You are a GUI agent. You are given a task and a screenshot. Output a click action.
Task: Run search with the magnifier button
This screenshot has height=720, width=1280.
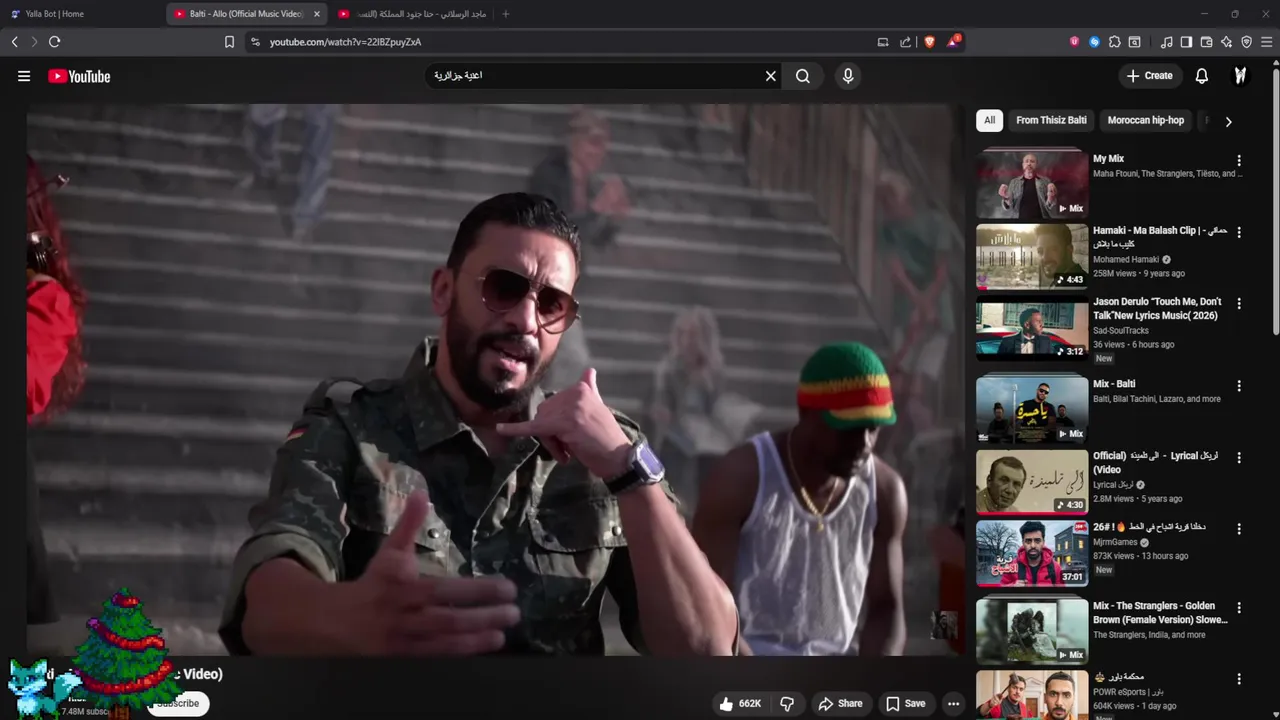coord(803,76)
